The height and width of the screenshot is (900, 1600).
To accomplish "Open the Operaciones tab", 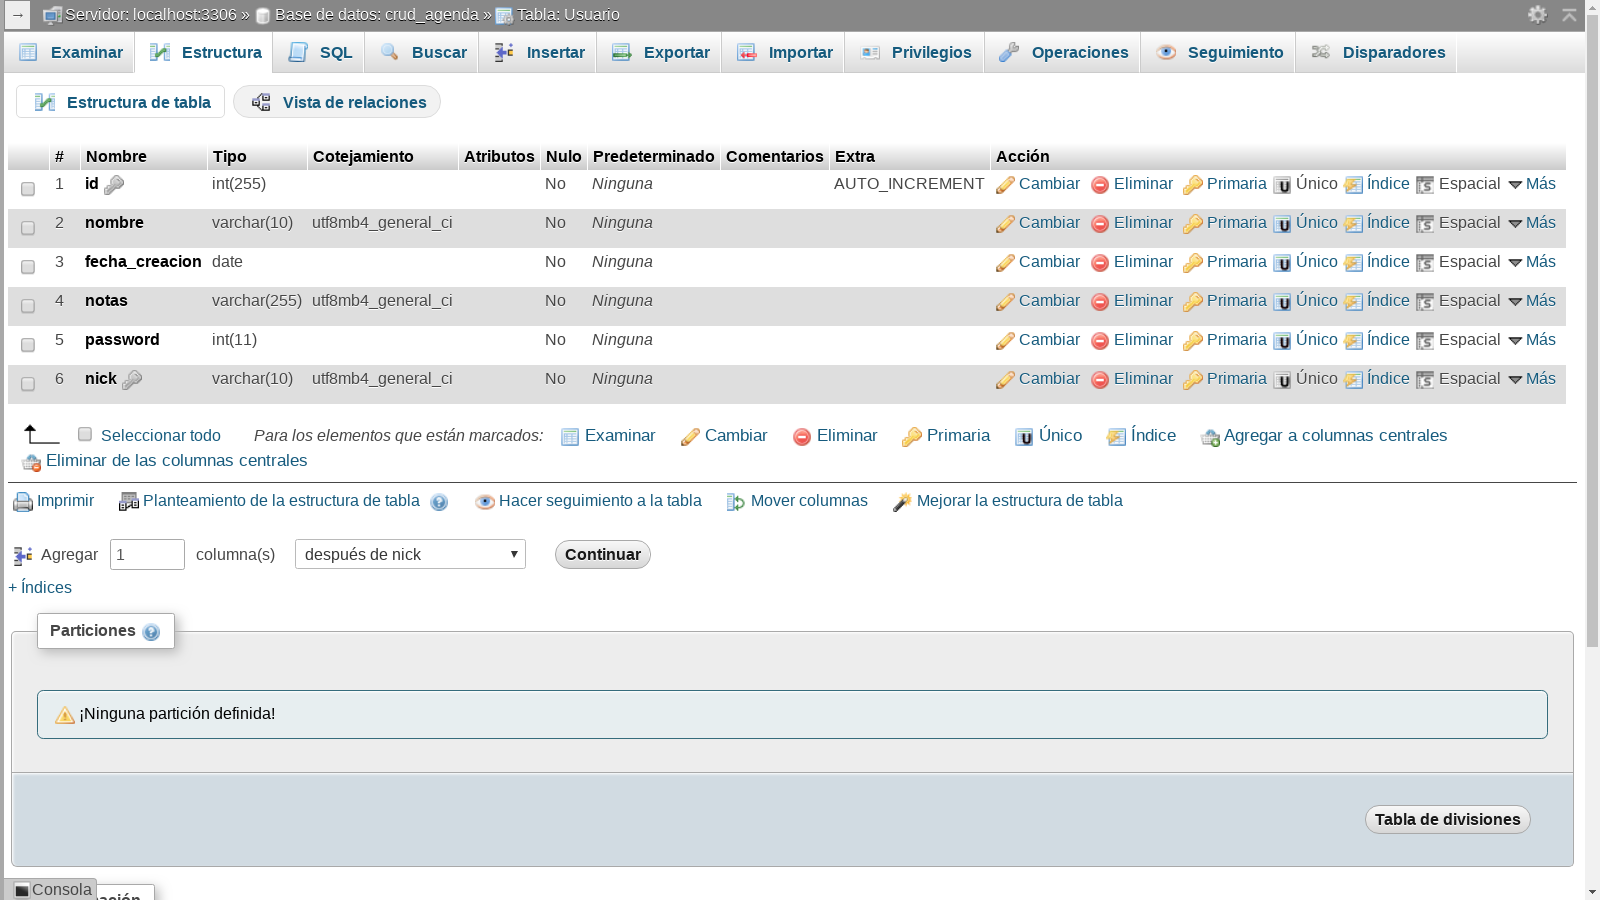I will [1063, 52].
